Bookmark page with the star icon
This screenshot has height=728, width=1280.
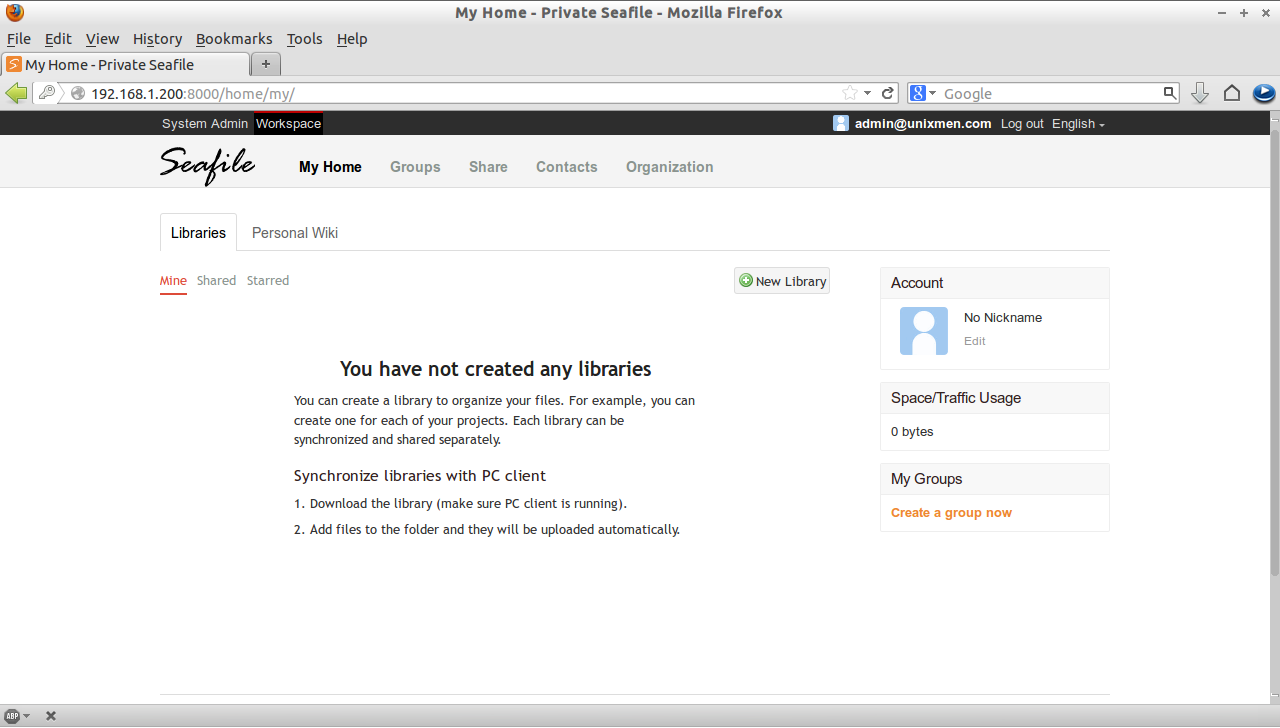click(850, 93)
